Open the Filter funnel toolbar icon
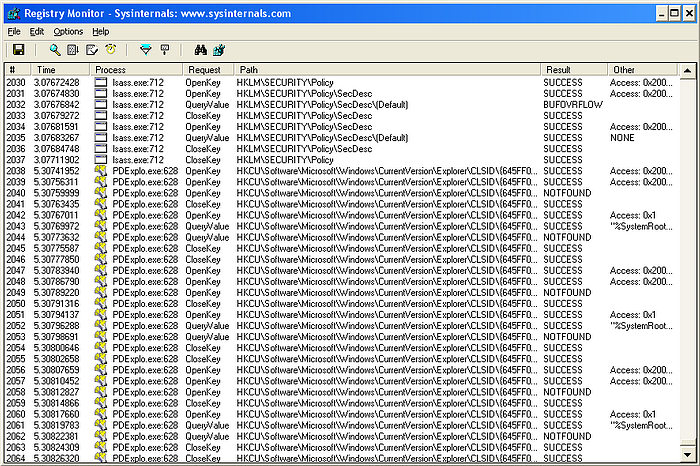The width and height of the screenshot is (700, 466). [146, 50]
